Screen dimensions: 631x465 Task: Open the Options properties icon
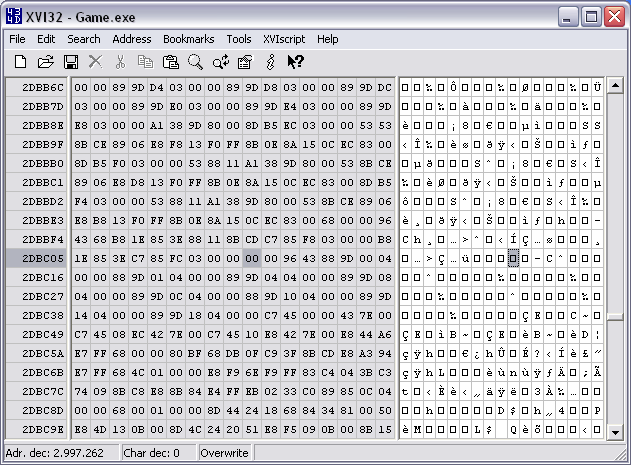coord(244,62)
